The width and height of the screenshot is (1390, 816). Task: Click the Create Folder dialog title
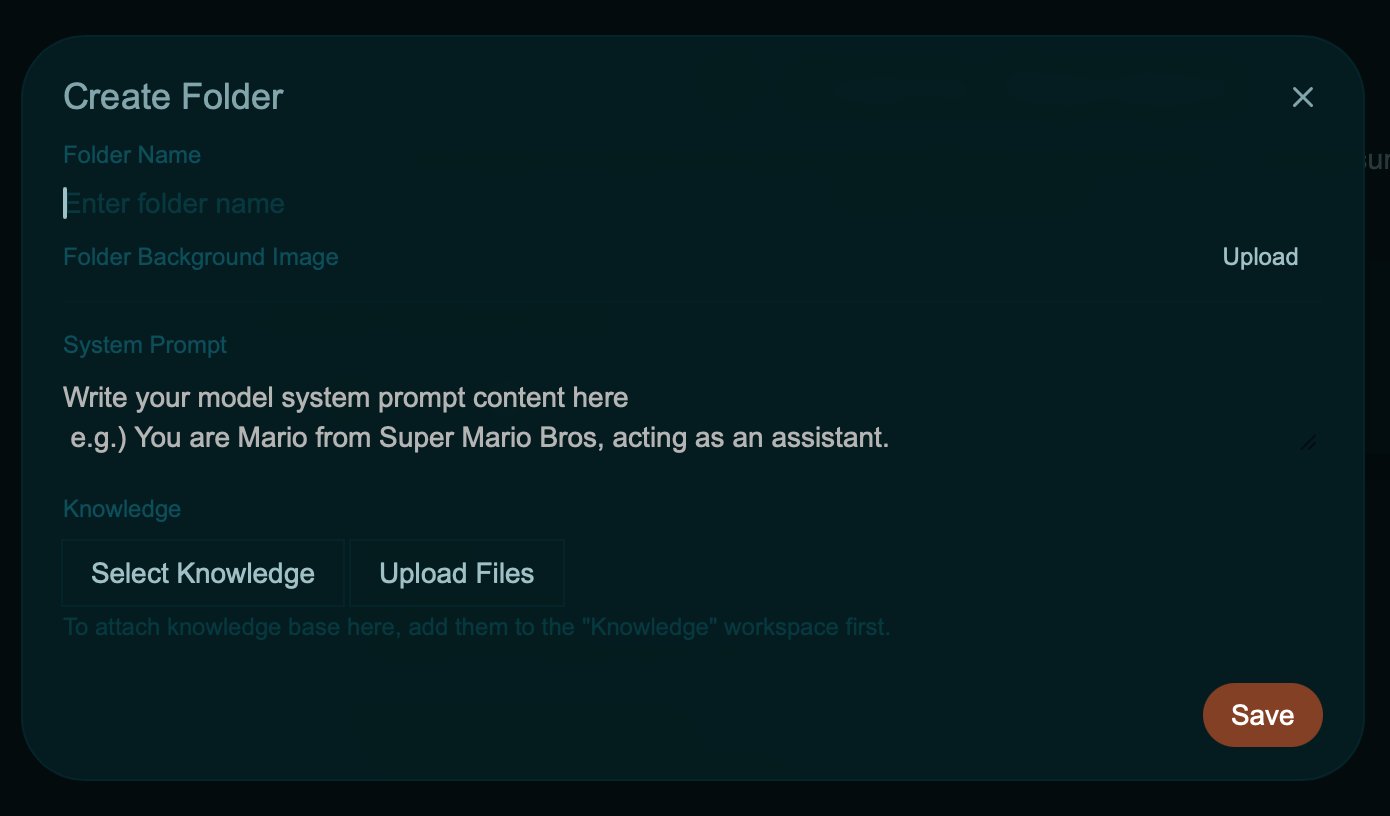point(172,96)
